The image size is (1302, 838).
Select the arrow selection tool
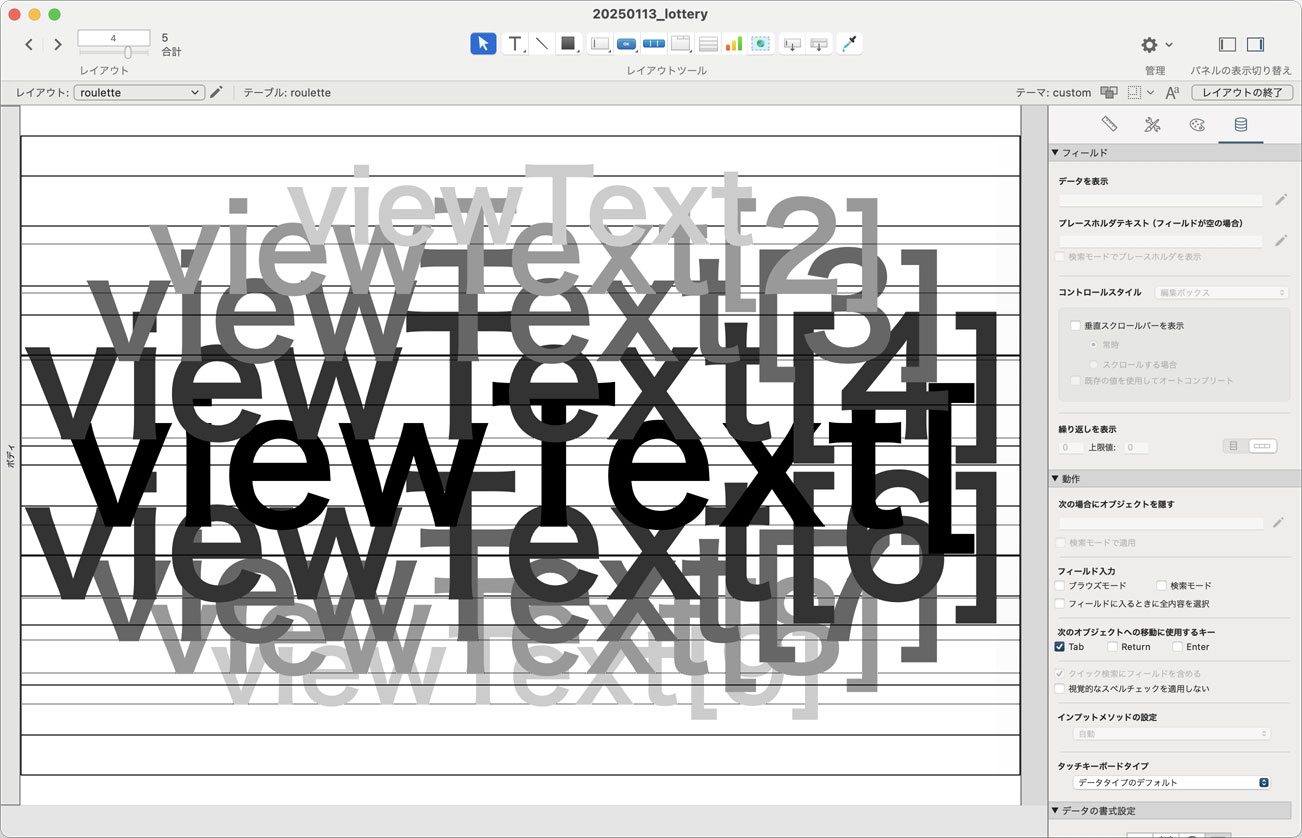[x=483, y=43]
